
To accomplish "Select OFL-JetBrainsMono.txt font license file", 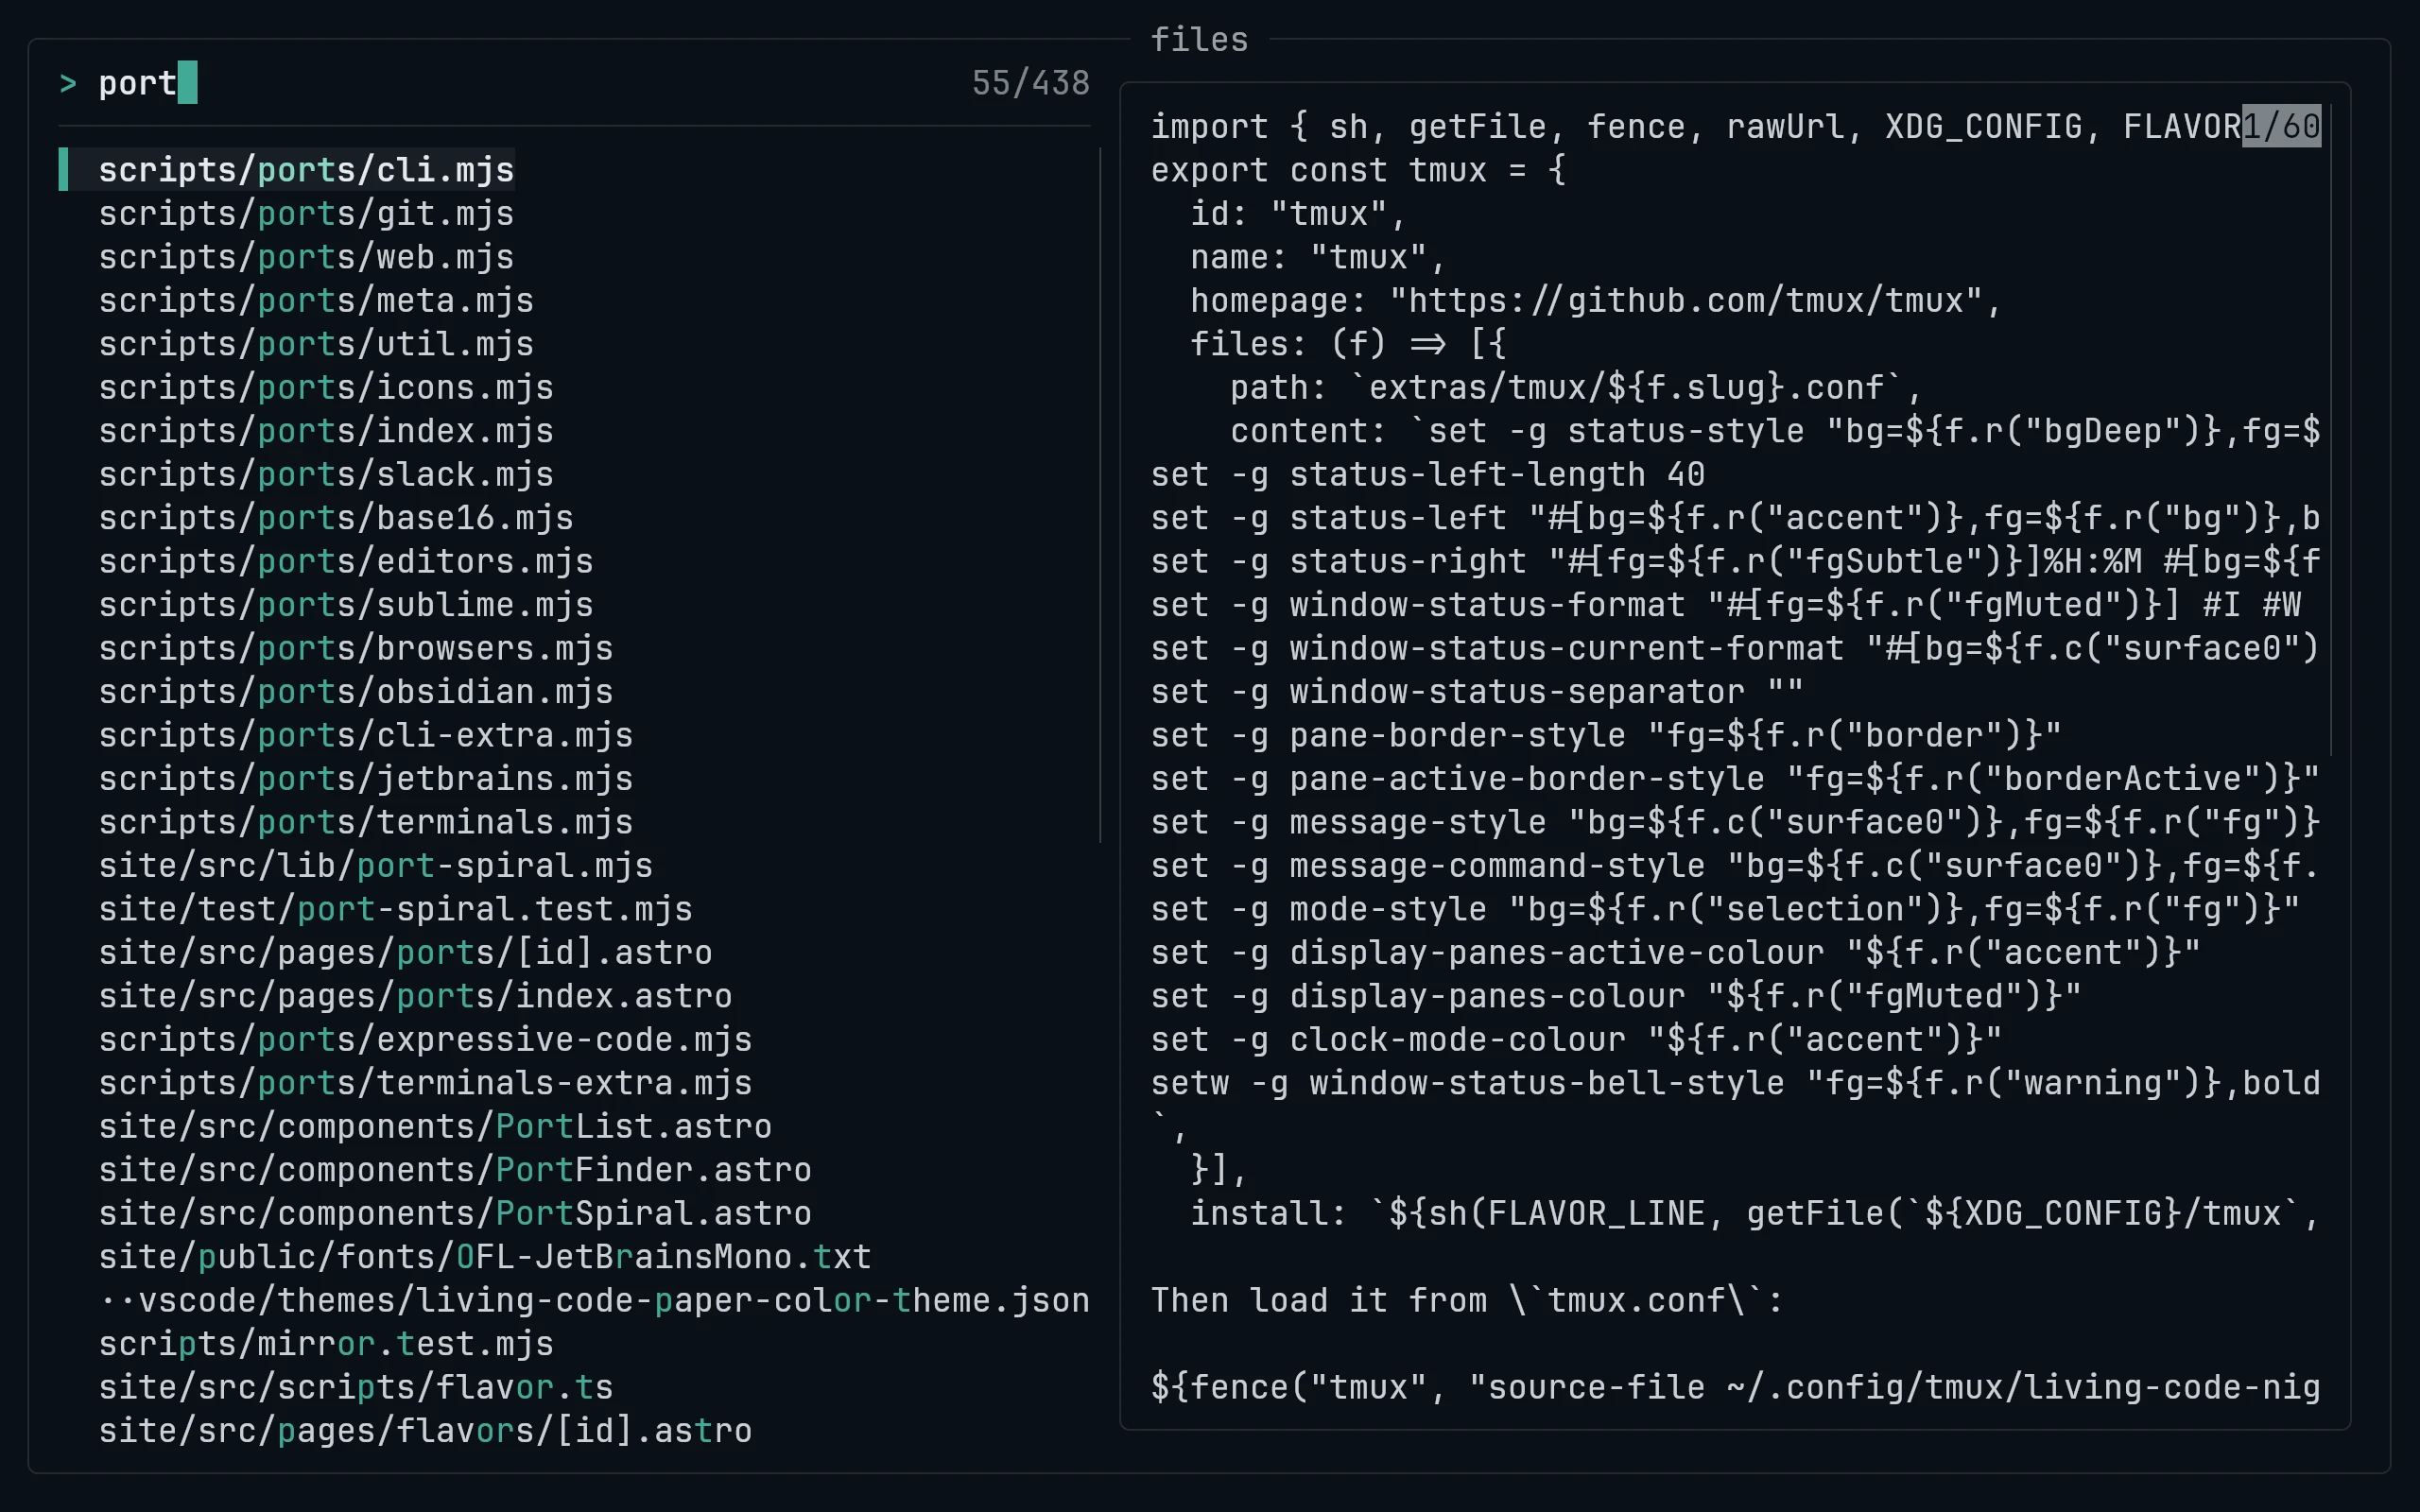I will pyautogui.click(x=485, y=1257).
